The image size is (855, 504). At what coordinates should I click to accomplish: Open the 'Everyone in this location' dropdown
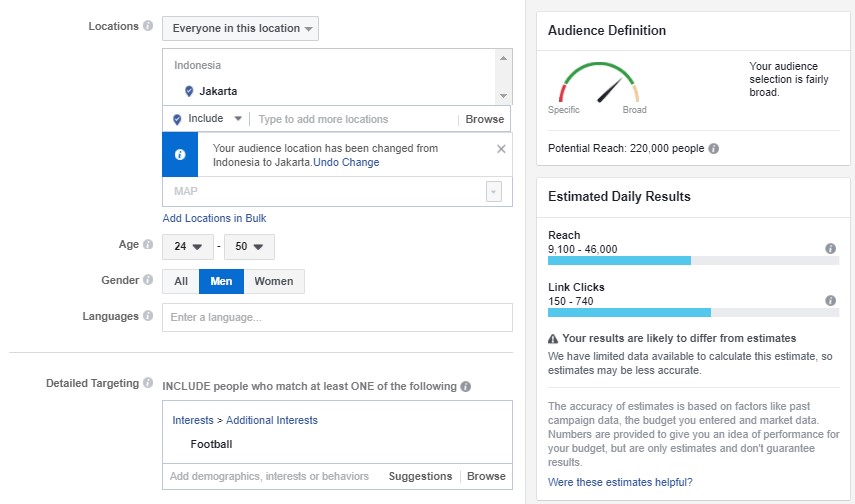(x=240, y=28)
